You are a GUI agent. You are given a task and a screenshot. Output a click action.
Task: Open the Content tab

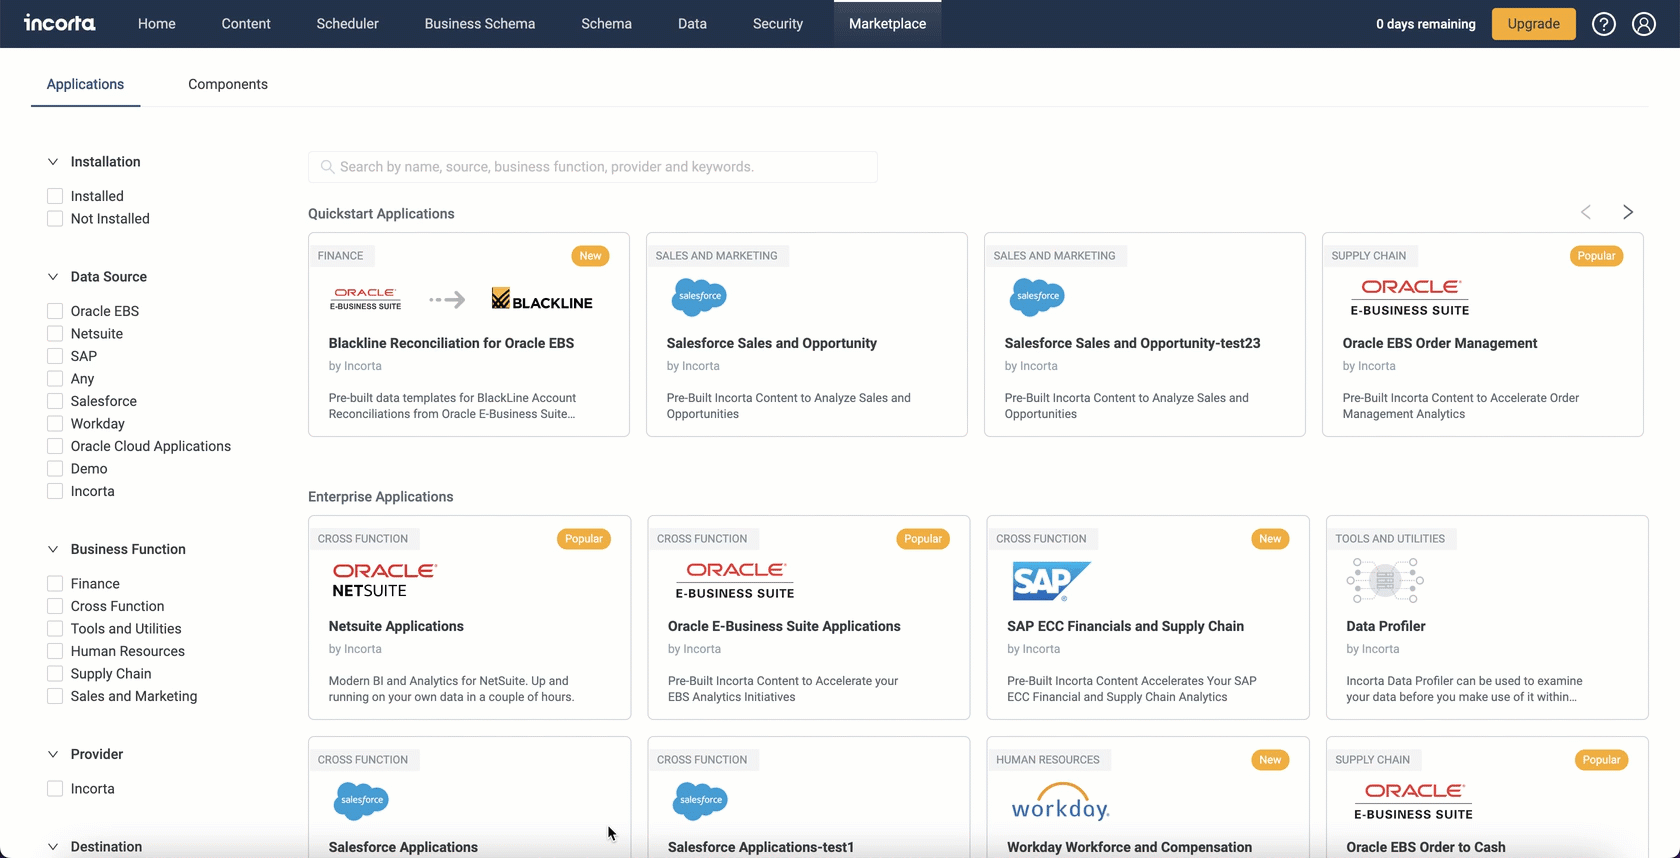(x=246, y=24)
